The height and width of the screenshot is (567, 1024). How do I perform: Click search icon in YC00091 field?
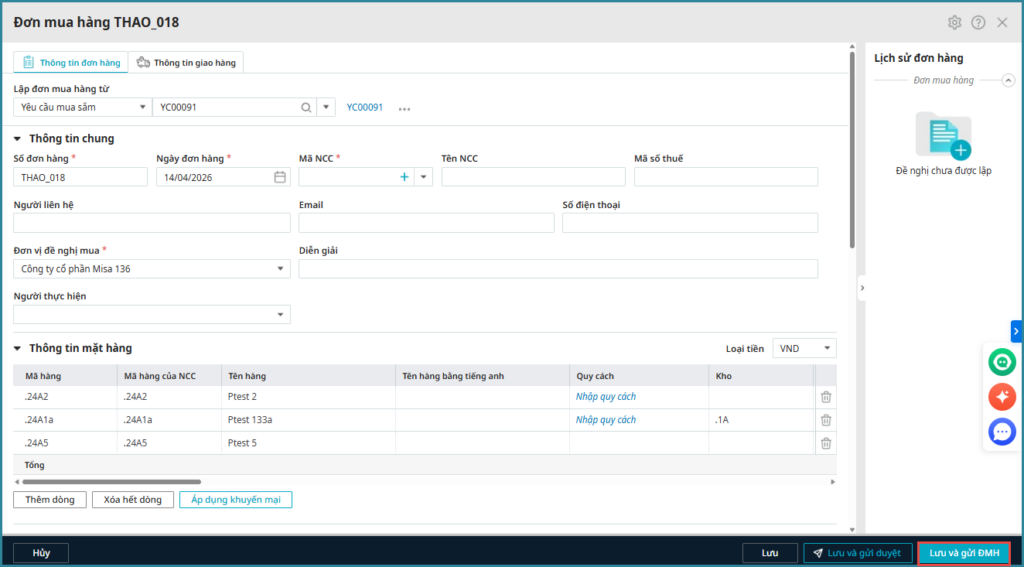click(306, 107)
